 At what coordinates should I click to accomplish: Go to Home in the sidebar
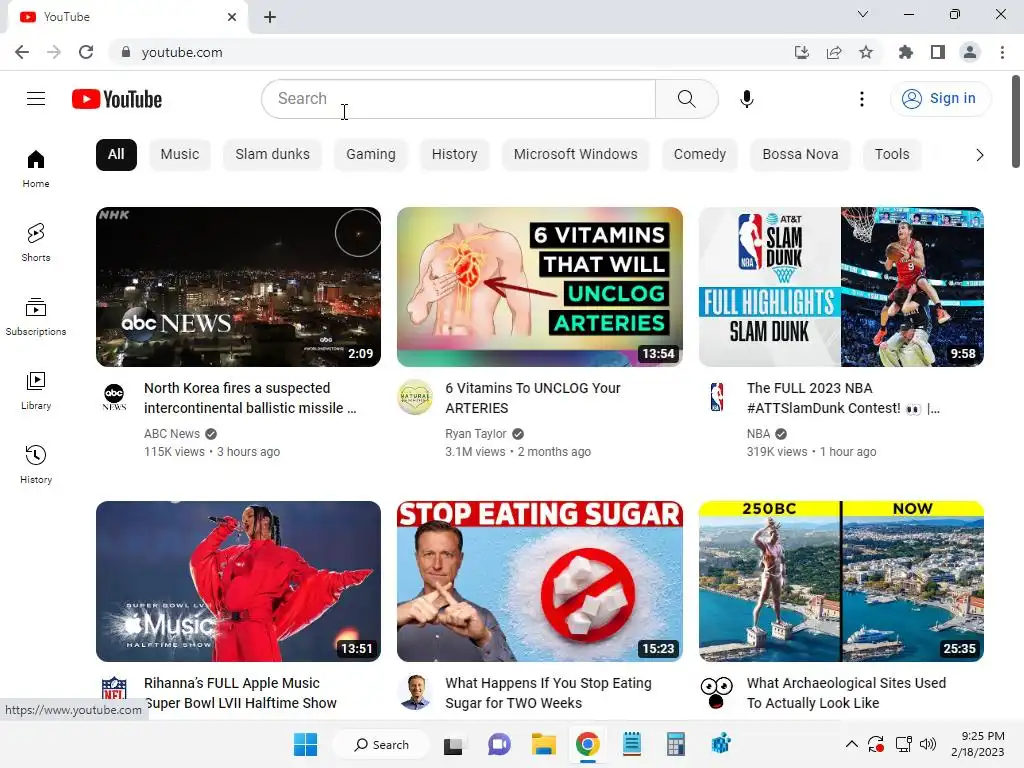click(x=36, y=168)
